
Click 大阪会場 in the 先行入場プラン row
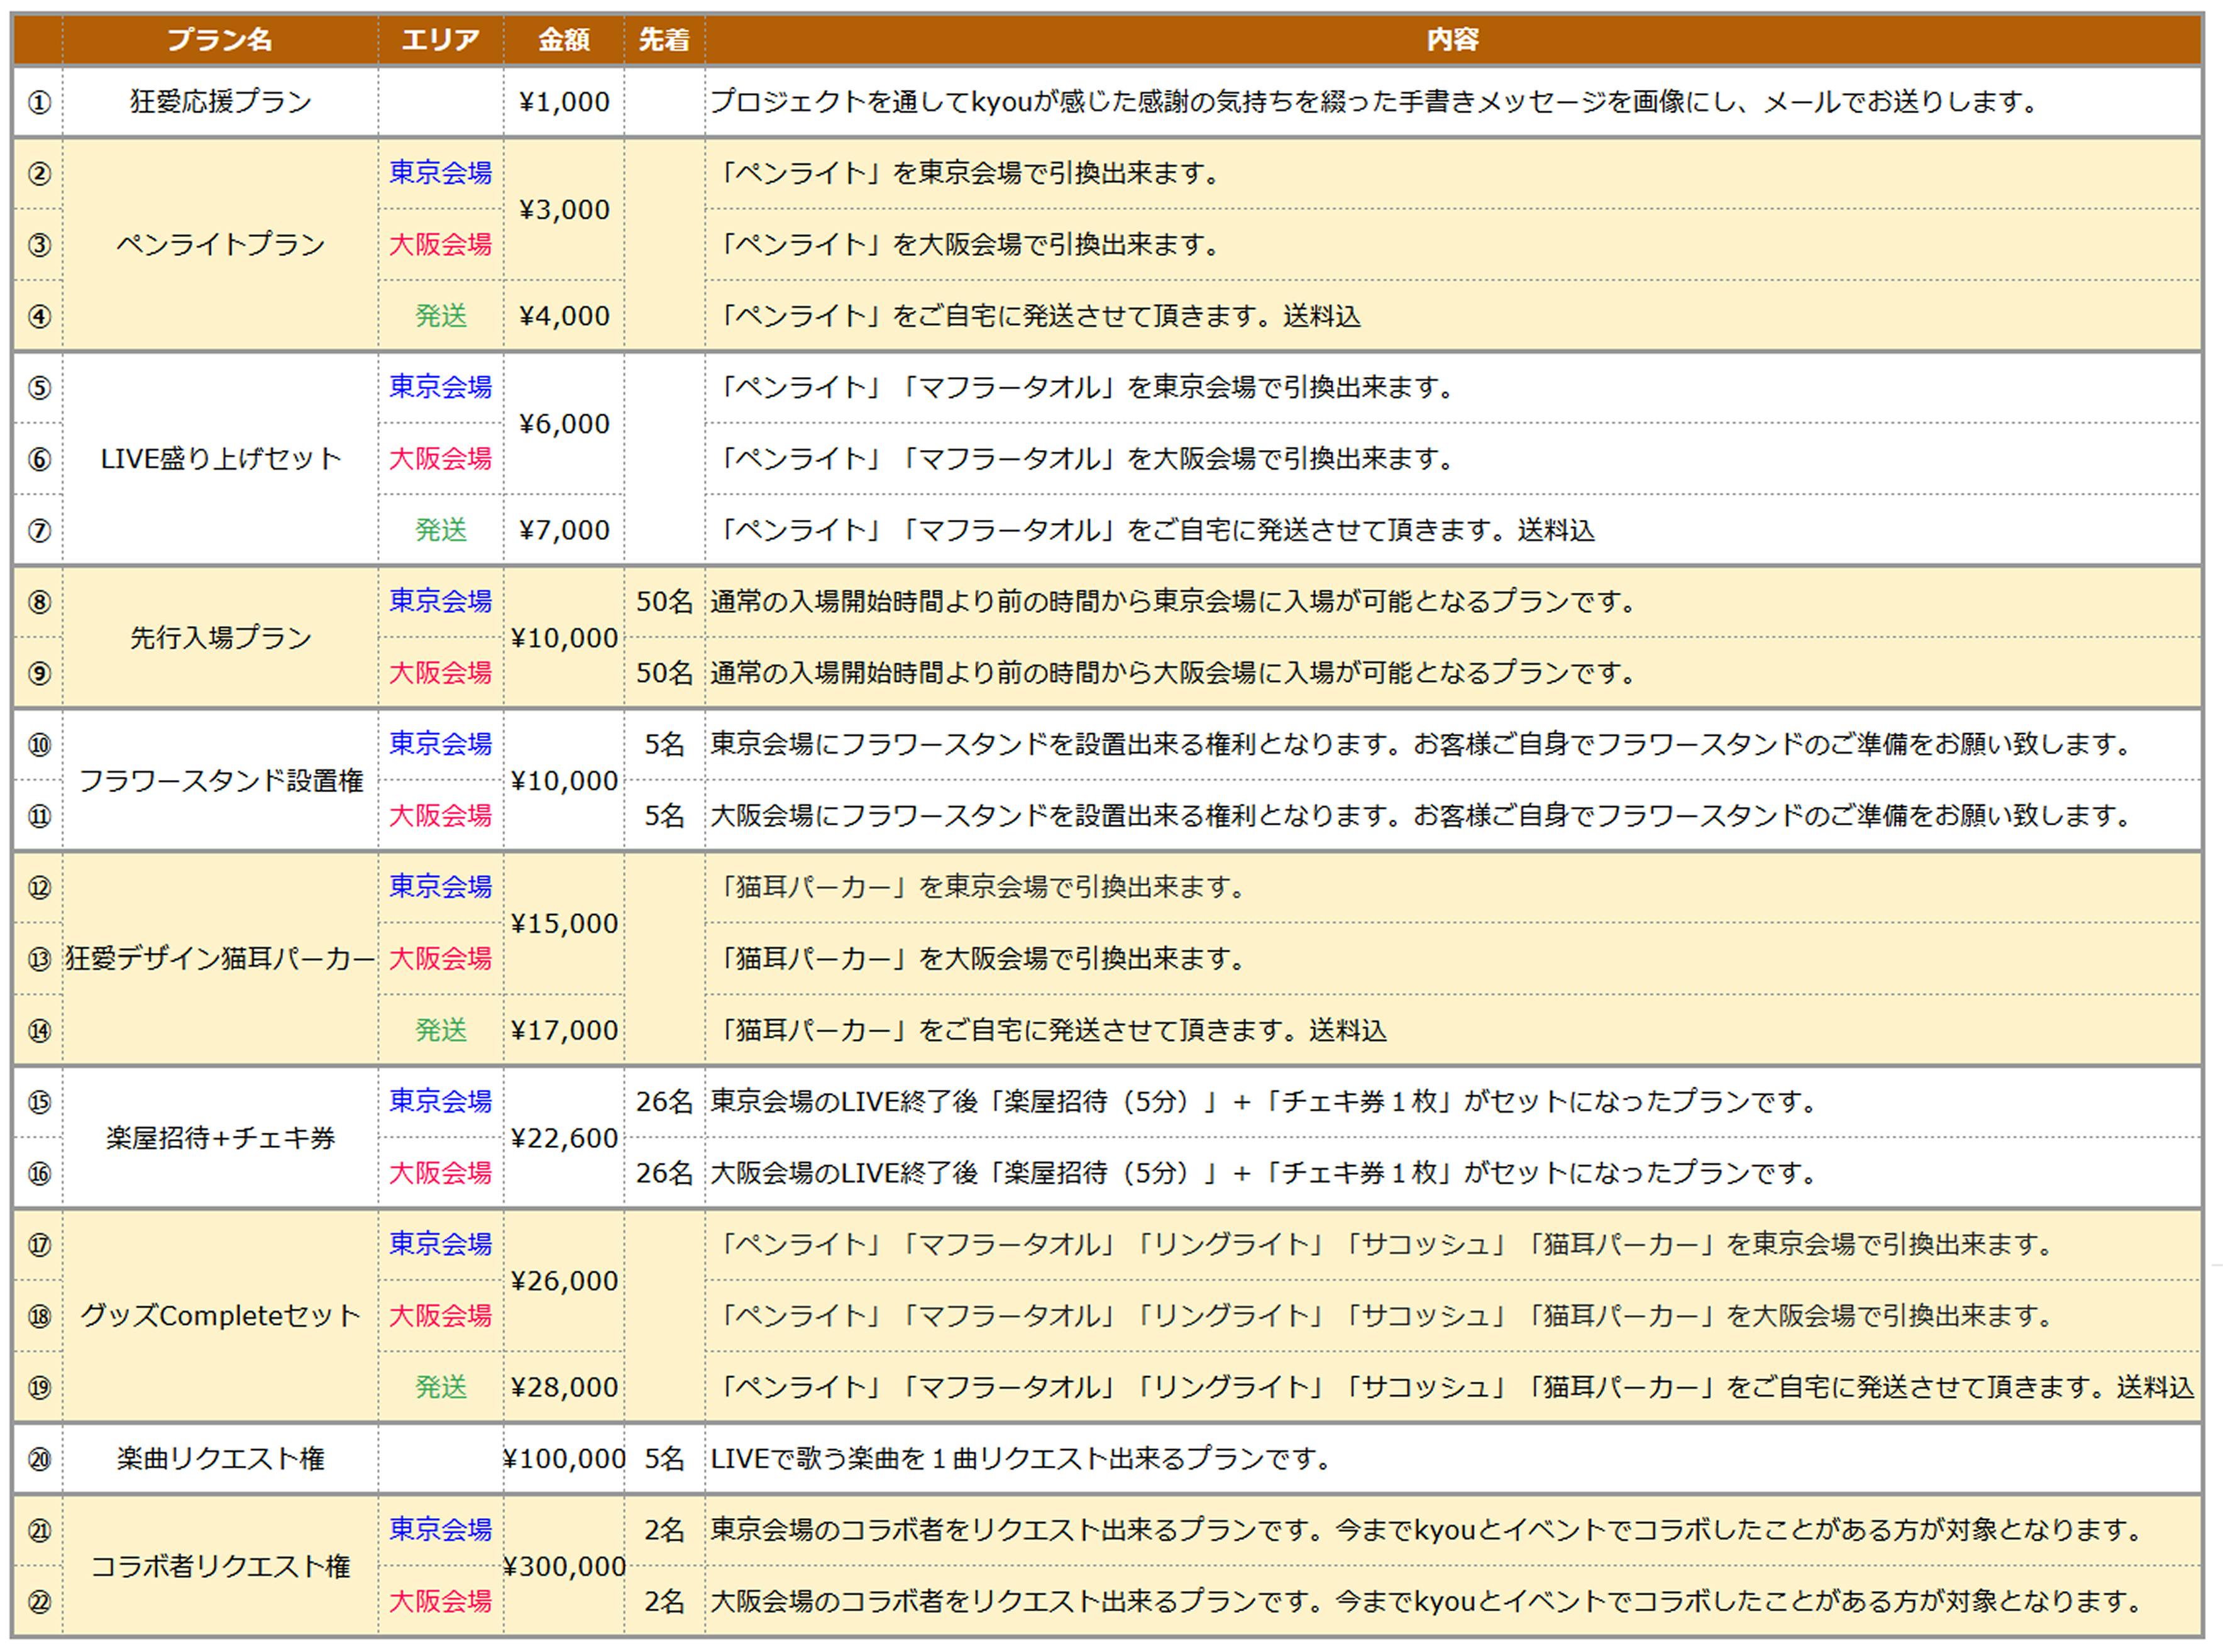(x=440, y=673)
